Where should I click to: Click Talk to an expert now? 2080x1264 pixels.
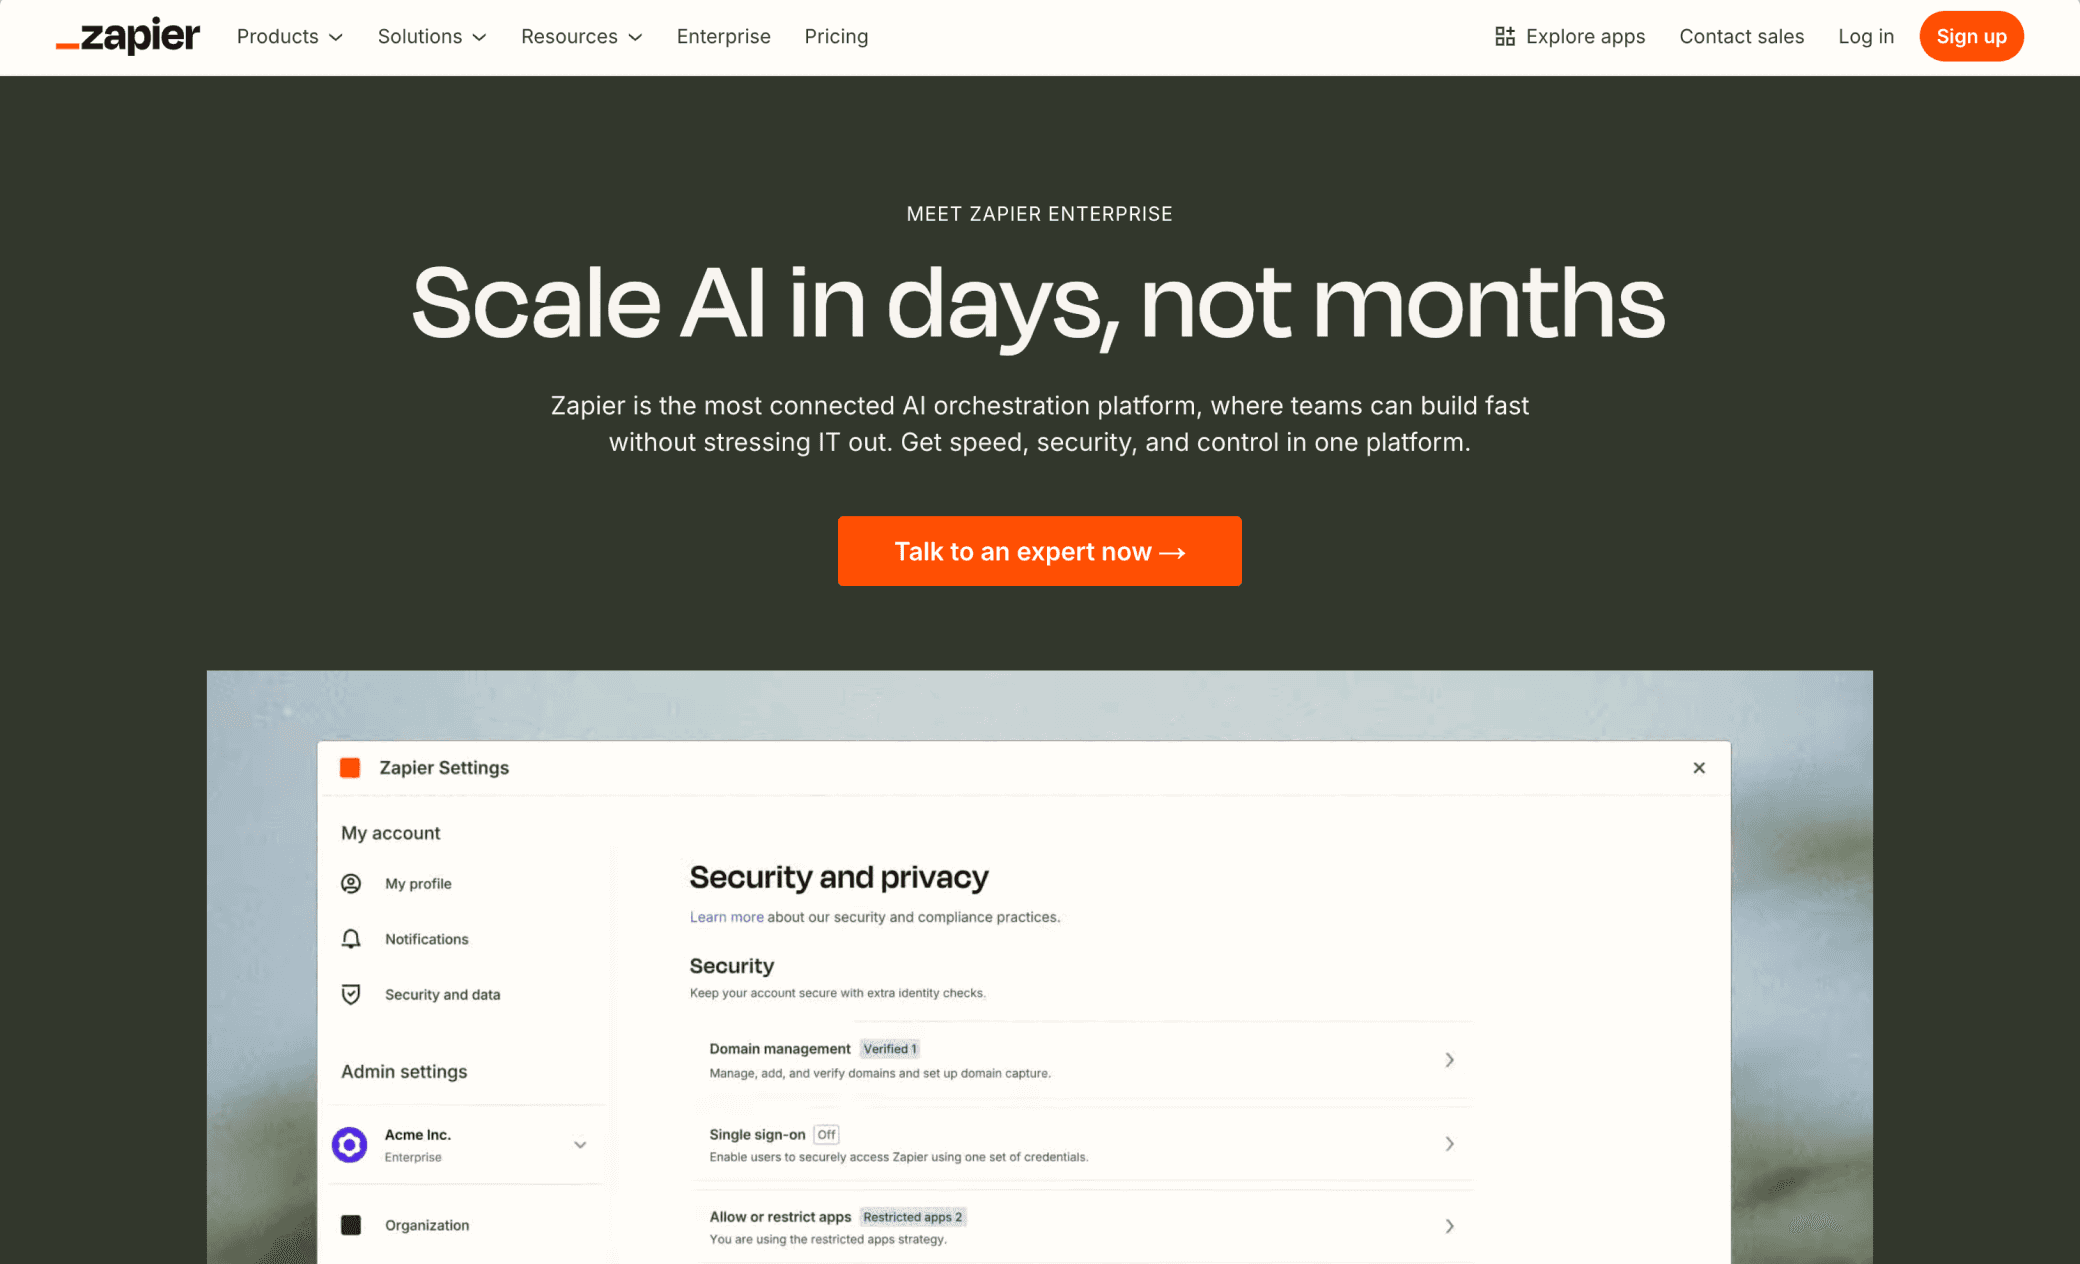tap(1039, 551)
